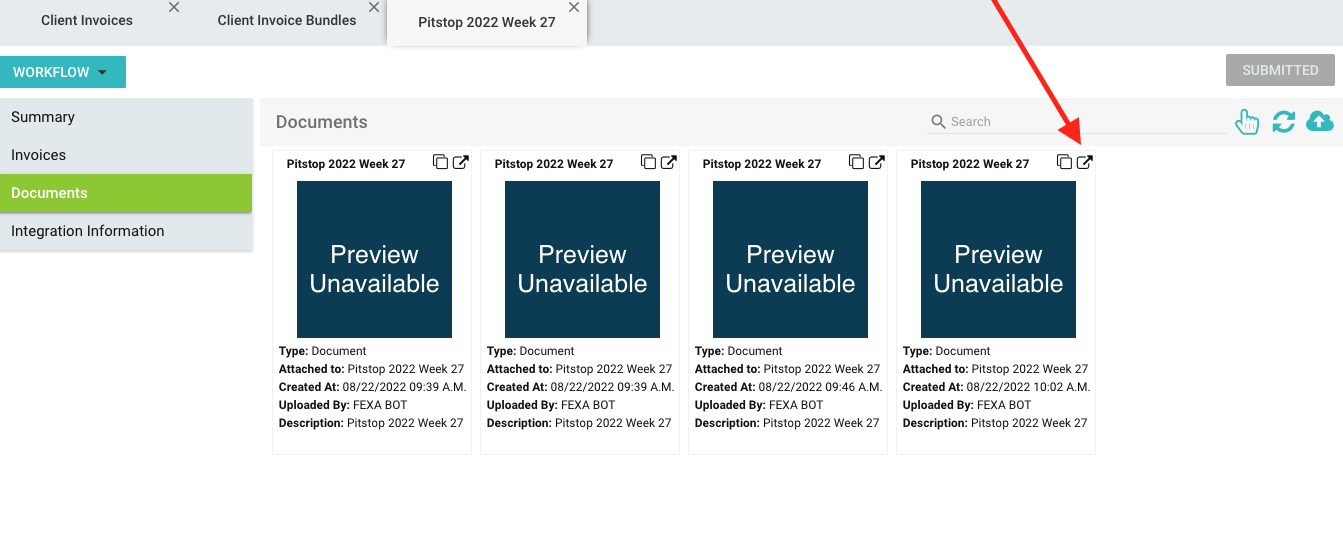Open the Invoices section in sidebar
Image resolution: width=1343 pixels, height=558 pixels.
[x=38, y=155]
